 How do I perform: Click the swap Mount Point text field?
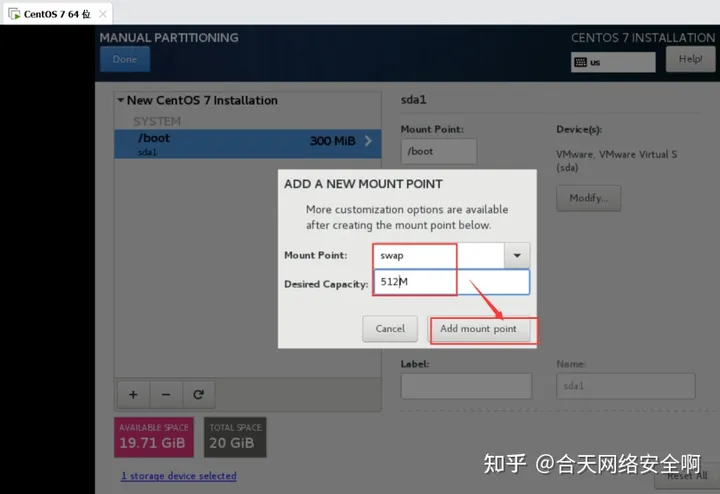[x=439, y=255]
